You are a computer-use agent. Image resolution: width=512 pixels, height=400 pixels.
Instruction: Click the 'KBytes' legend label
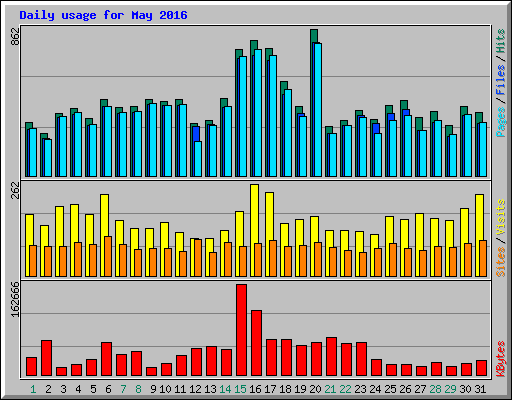501,359
